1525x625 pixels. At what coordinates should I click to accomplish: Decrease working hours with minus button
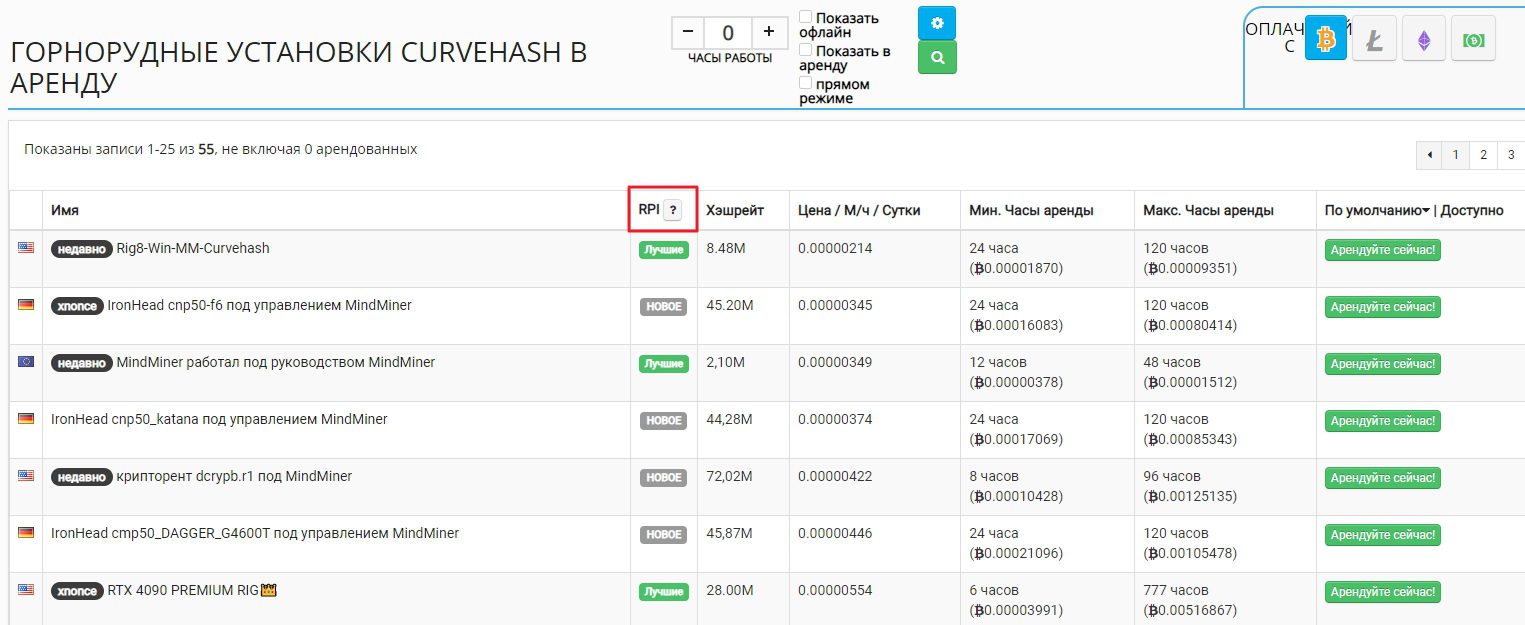click(688, 32)
